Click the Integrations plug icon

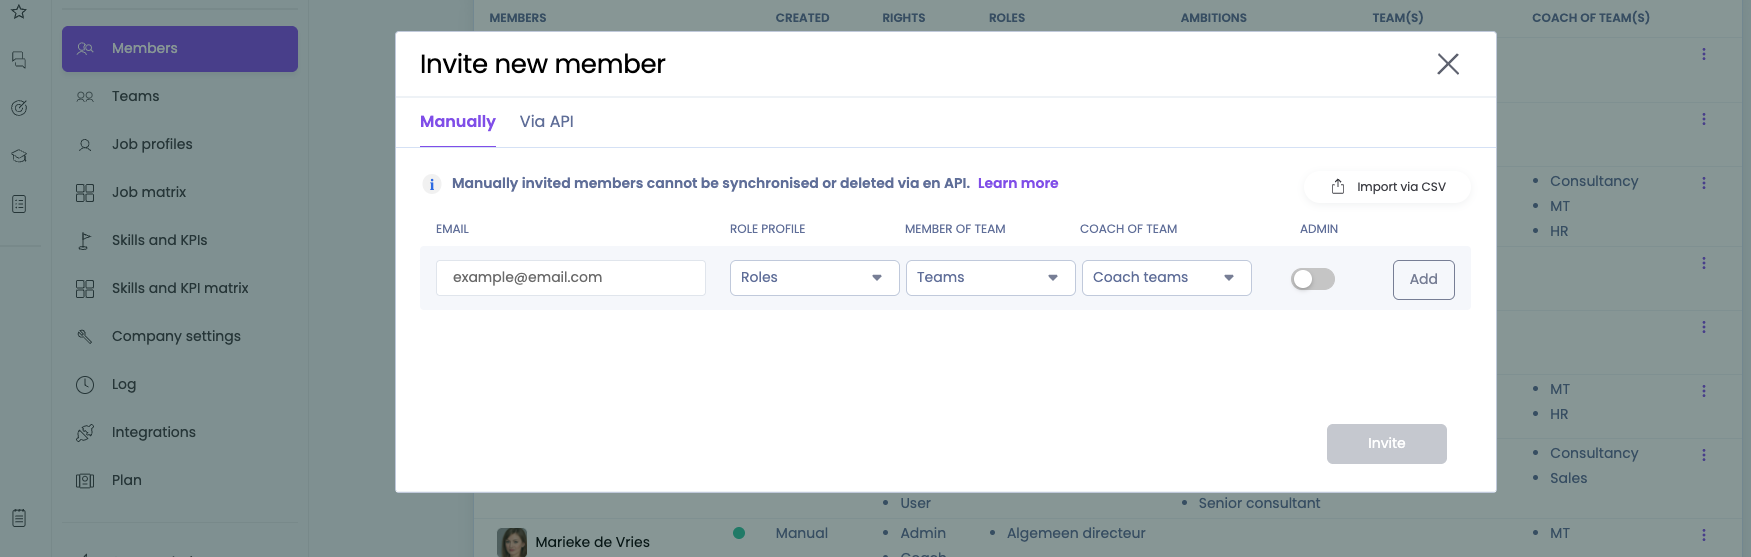(x=85, y=433)
